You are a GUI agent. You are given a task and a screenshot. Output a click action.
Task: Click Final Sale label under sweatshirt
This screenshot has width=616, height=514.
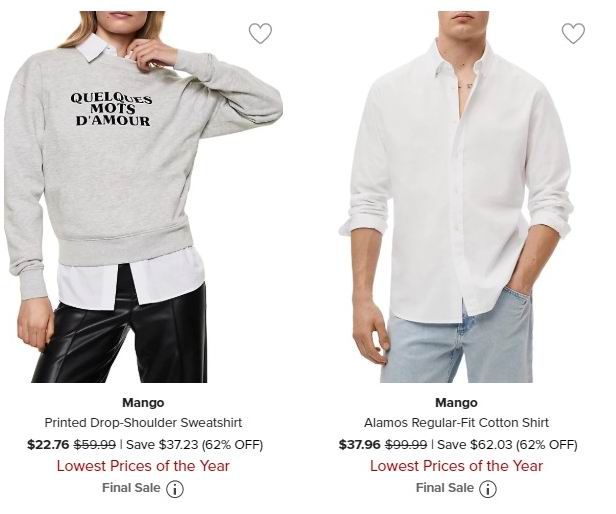[x=131, y=488]
